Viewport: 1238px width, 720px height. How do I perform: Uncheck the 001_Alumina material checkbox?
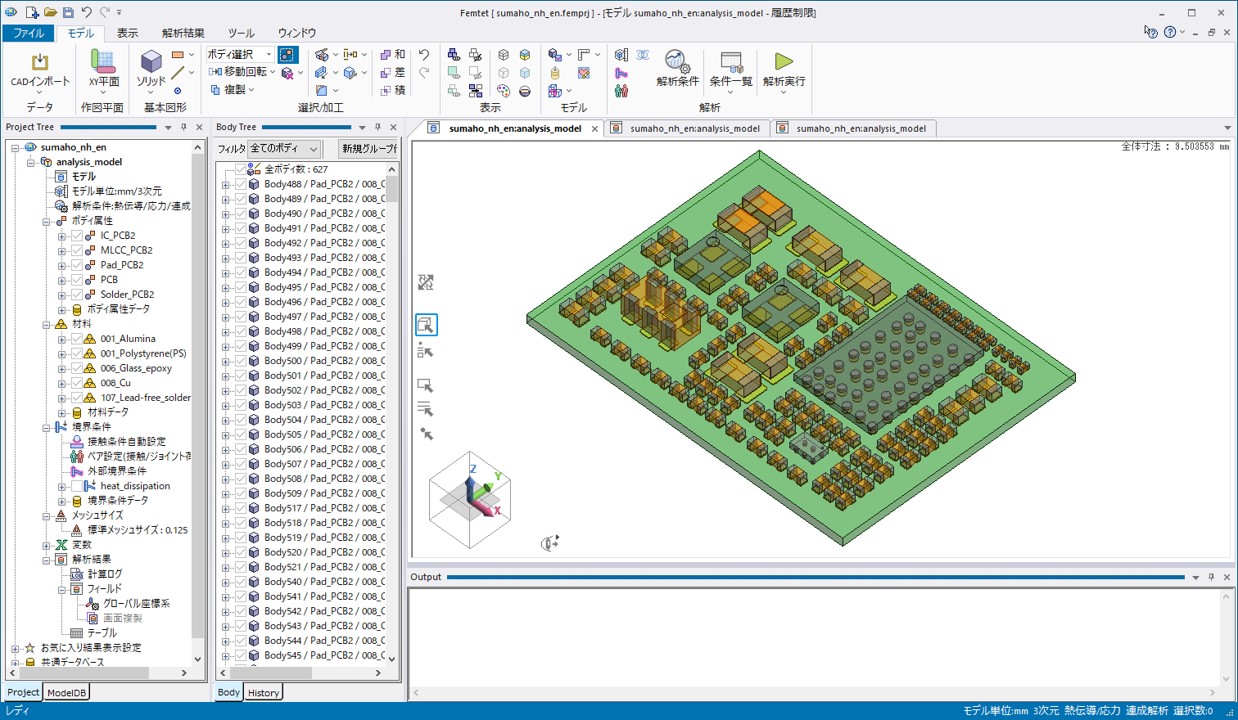pyautogui.click(x=77, y=339)
